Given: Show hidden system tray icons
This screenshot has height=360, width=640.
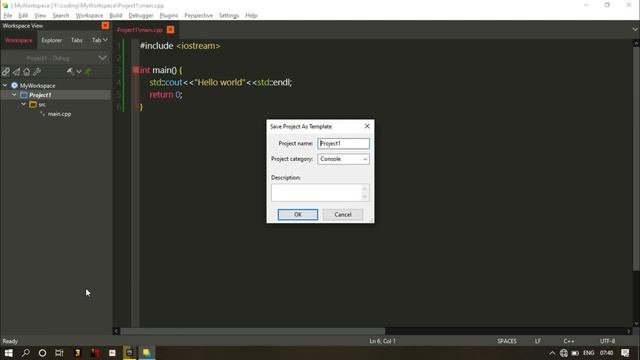Looking at the screenshot, I should pos(552,353).
